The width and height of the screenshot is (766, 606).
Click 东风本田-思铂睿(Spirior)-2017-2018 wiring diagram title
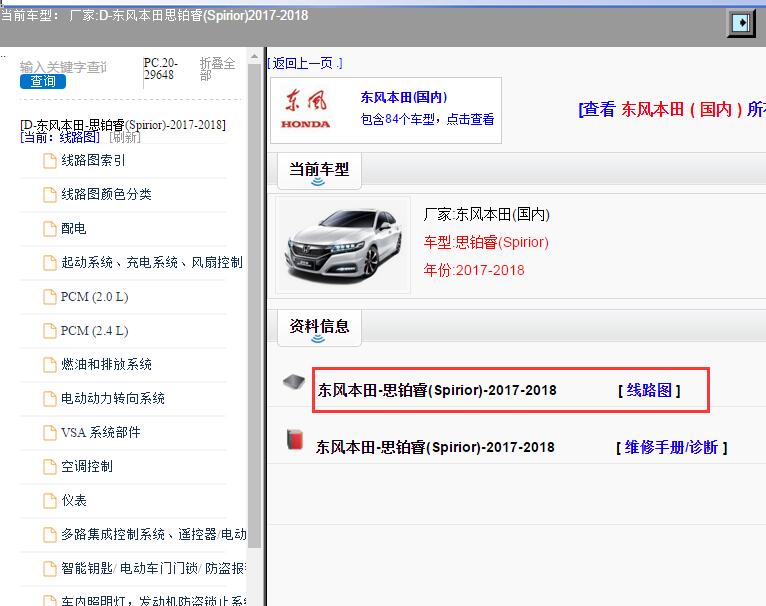pyautogui.click(x=437, y=390)
